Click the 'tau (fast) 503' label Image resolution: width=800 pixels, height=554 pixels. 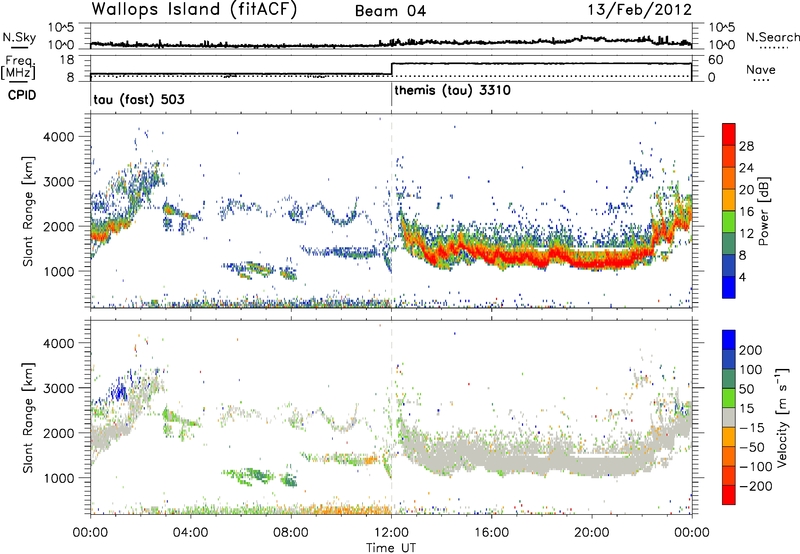(139, 99)
